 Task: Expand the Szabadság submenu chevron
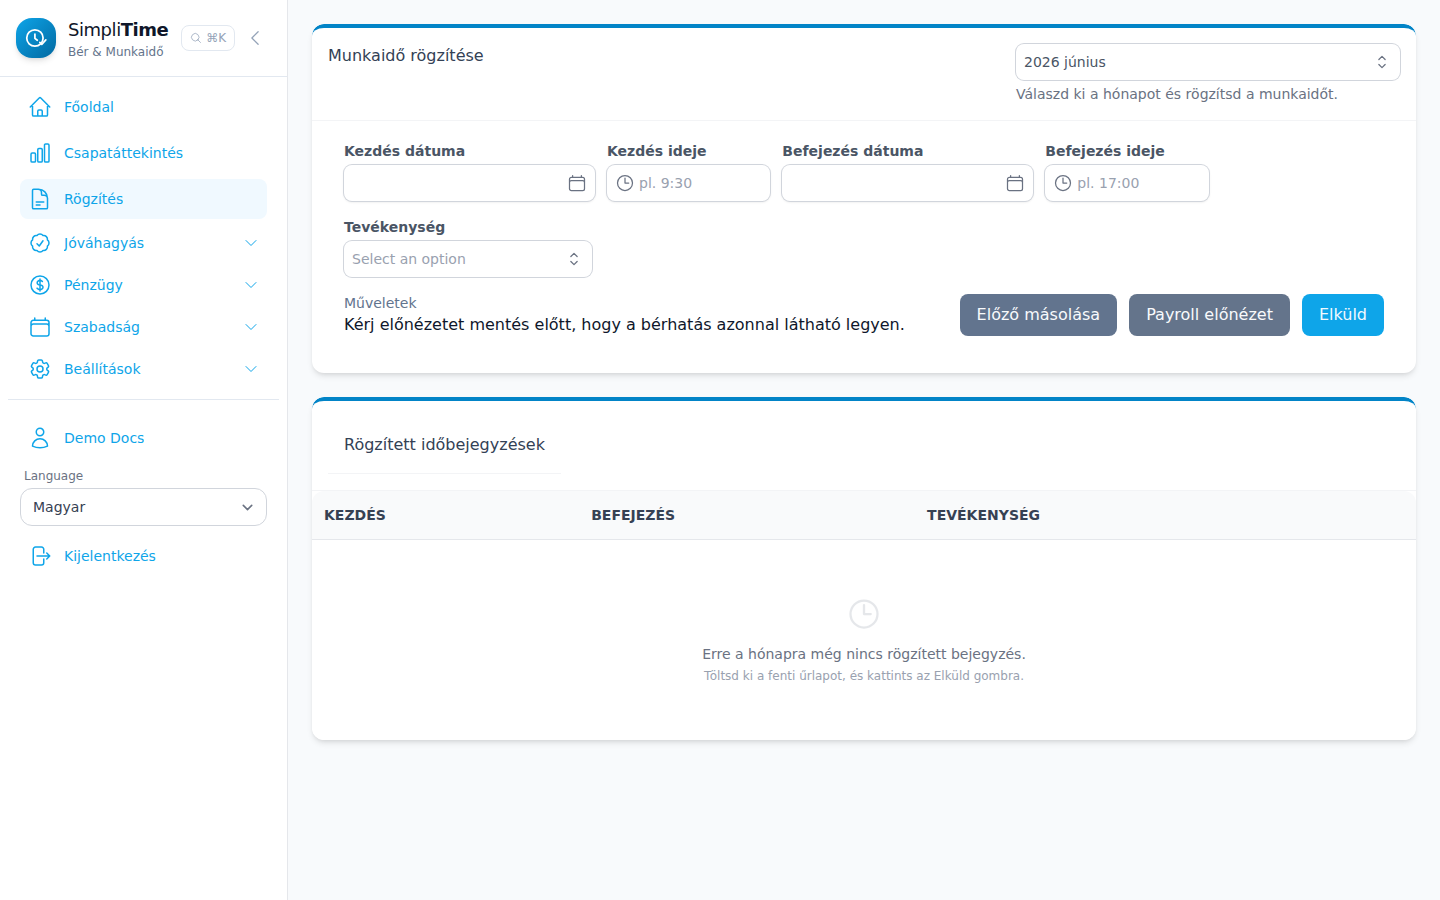click(251, 327)
